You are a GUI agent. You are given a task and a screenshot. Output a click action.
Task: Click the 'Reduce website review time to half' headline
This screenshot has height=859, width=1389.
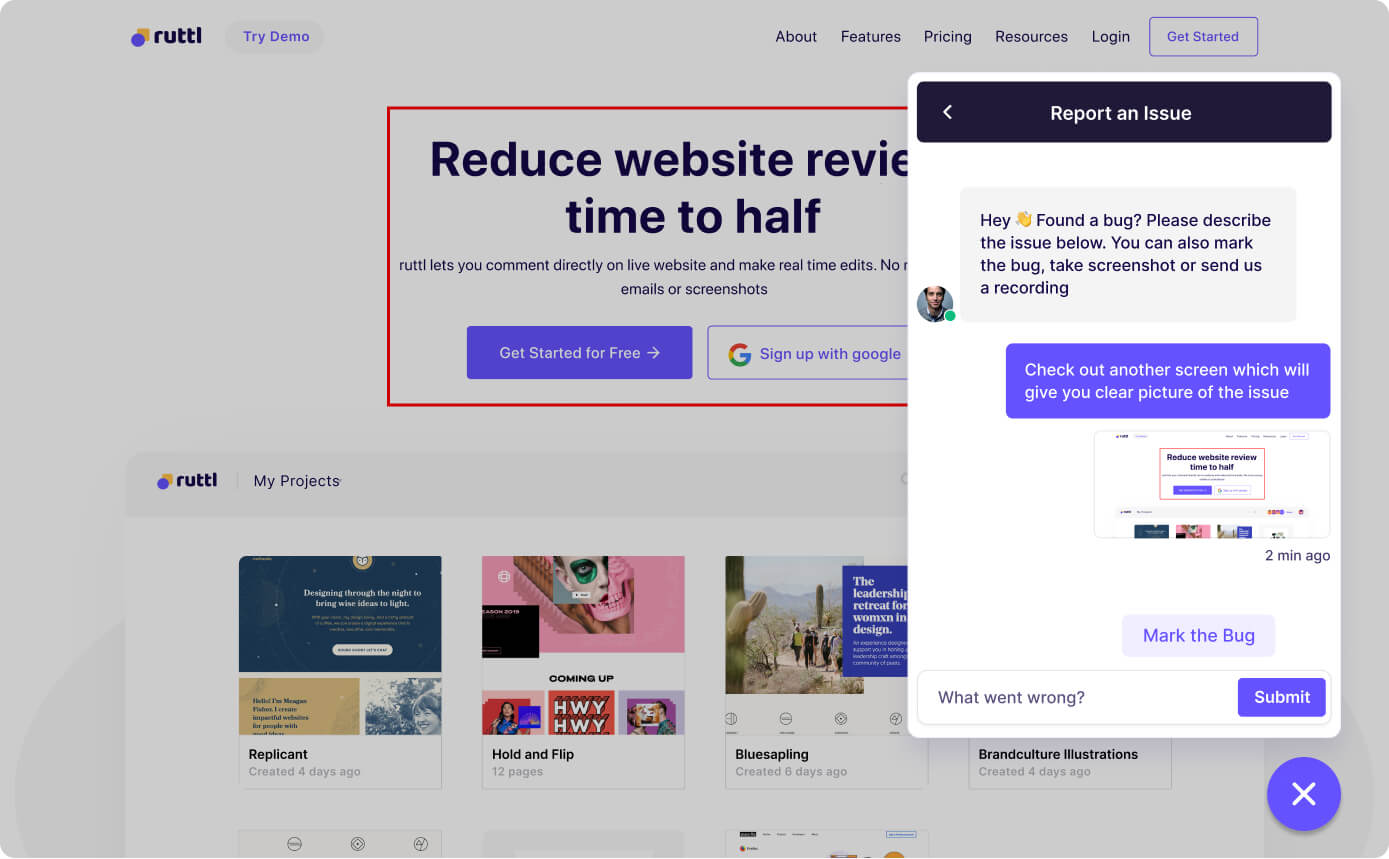coord(670,187)
